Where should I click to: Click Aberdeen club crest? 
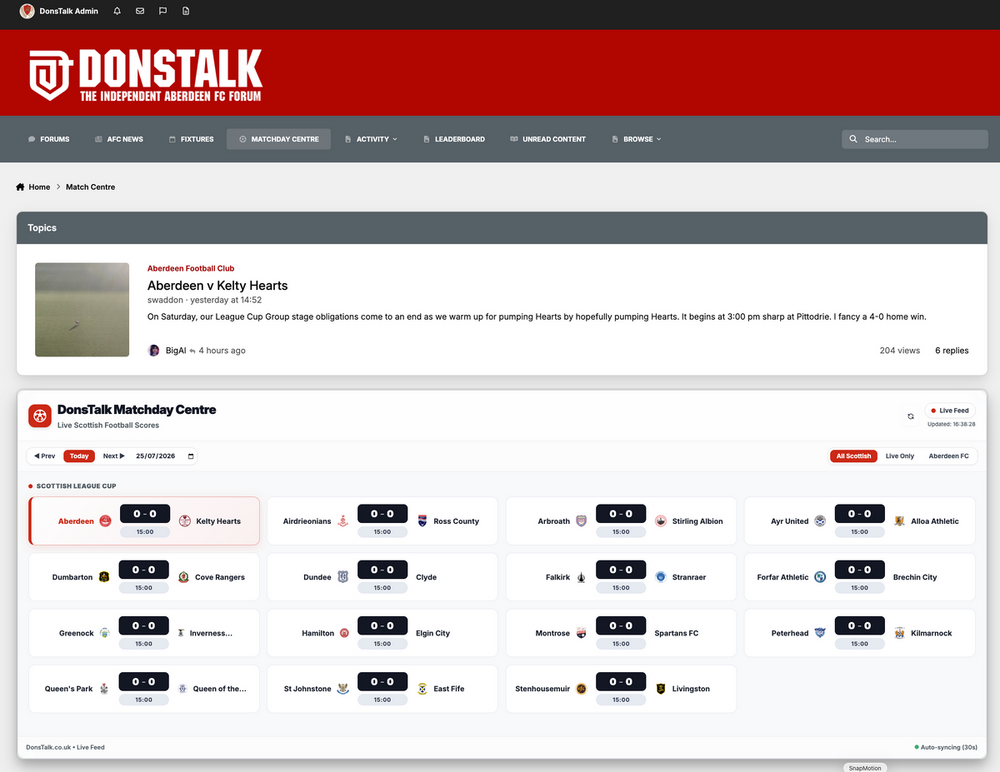point(105,521)
